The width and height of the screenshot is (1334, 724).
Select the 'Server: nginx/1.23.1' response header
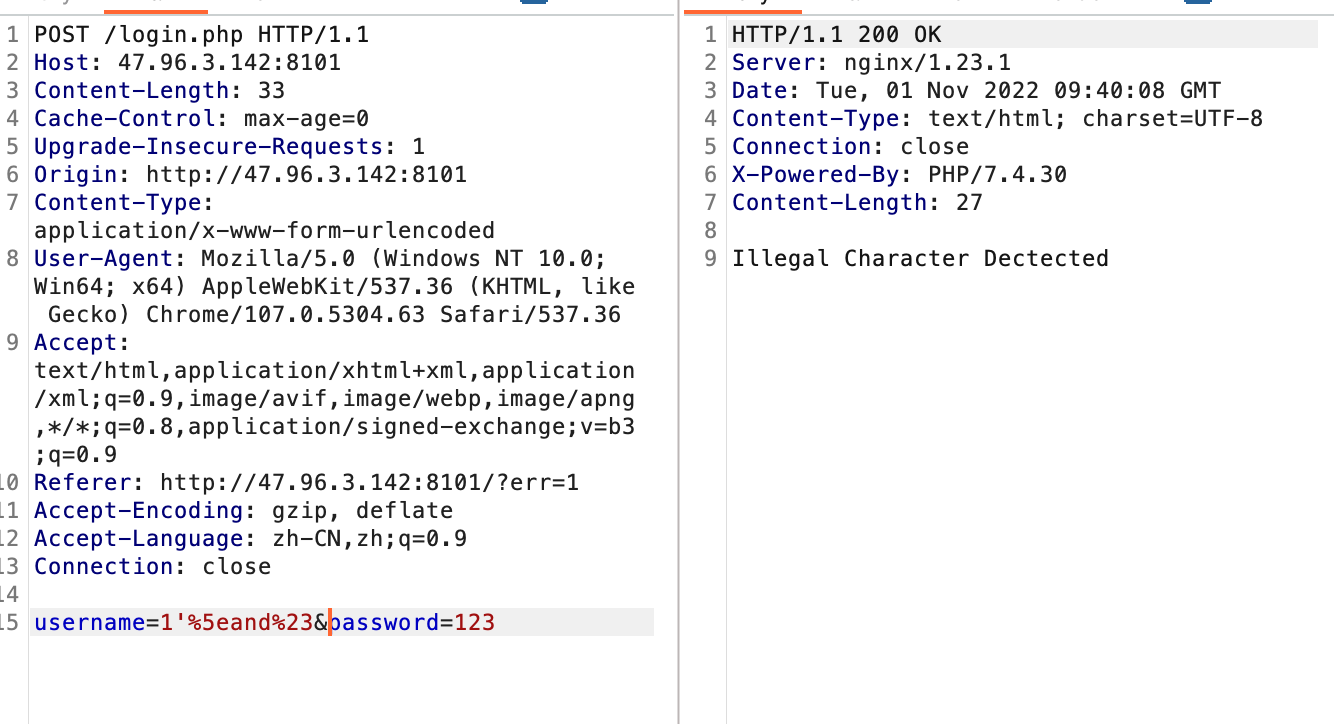pos(872,63)
